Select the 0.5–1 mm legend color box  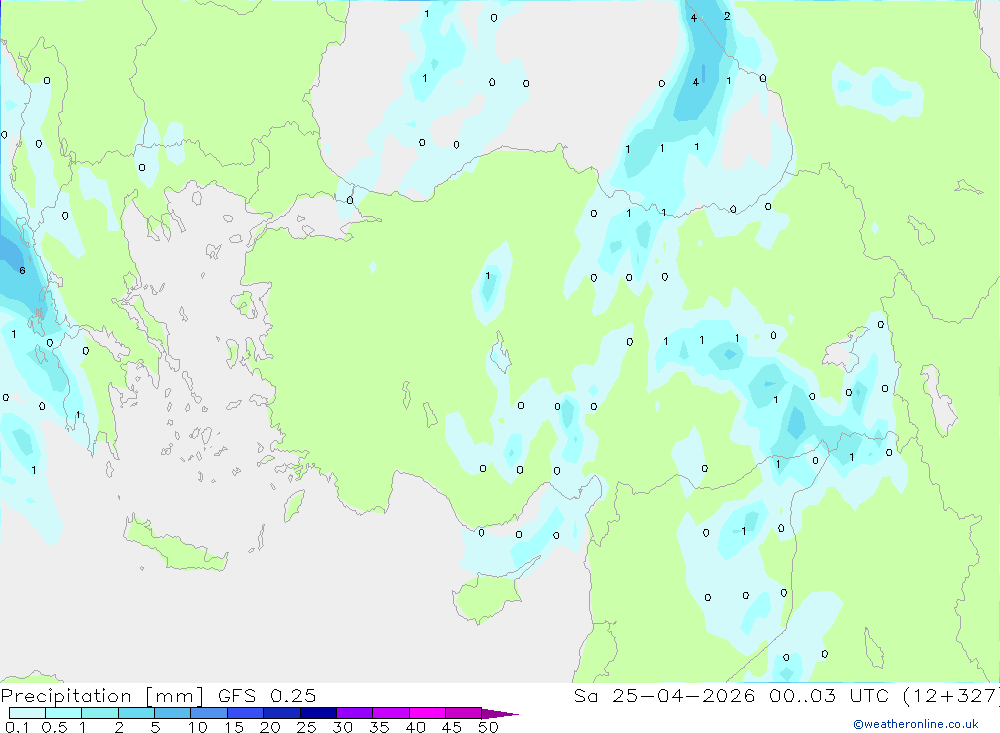coord(63,713)
